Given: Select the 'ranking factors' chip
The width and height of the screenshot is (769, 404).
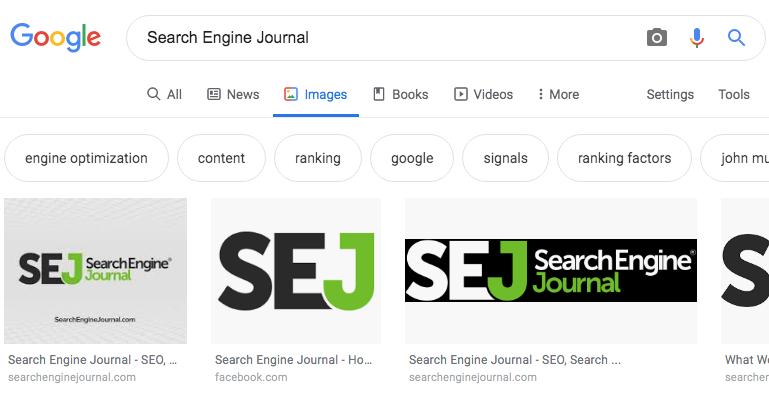Looking at the screenshot, I should coord(624,158).
